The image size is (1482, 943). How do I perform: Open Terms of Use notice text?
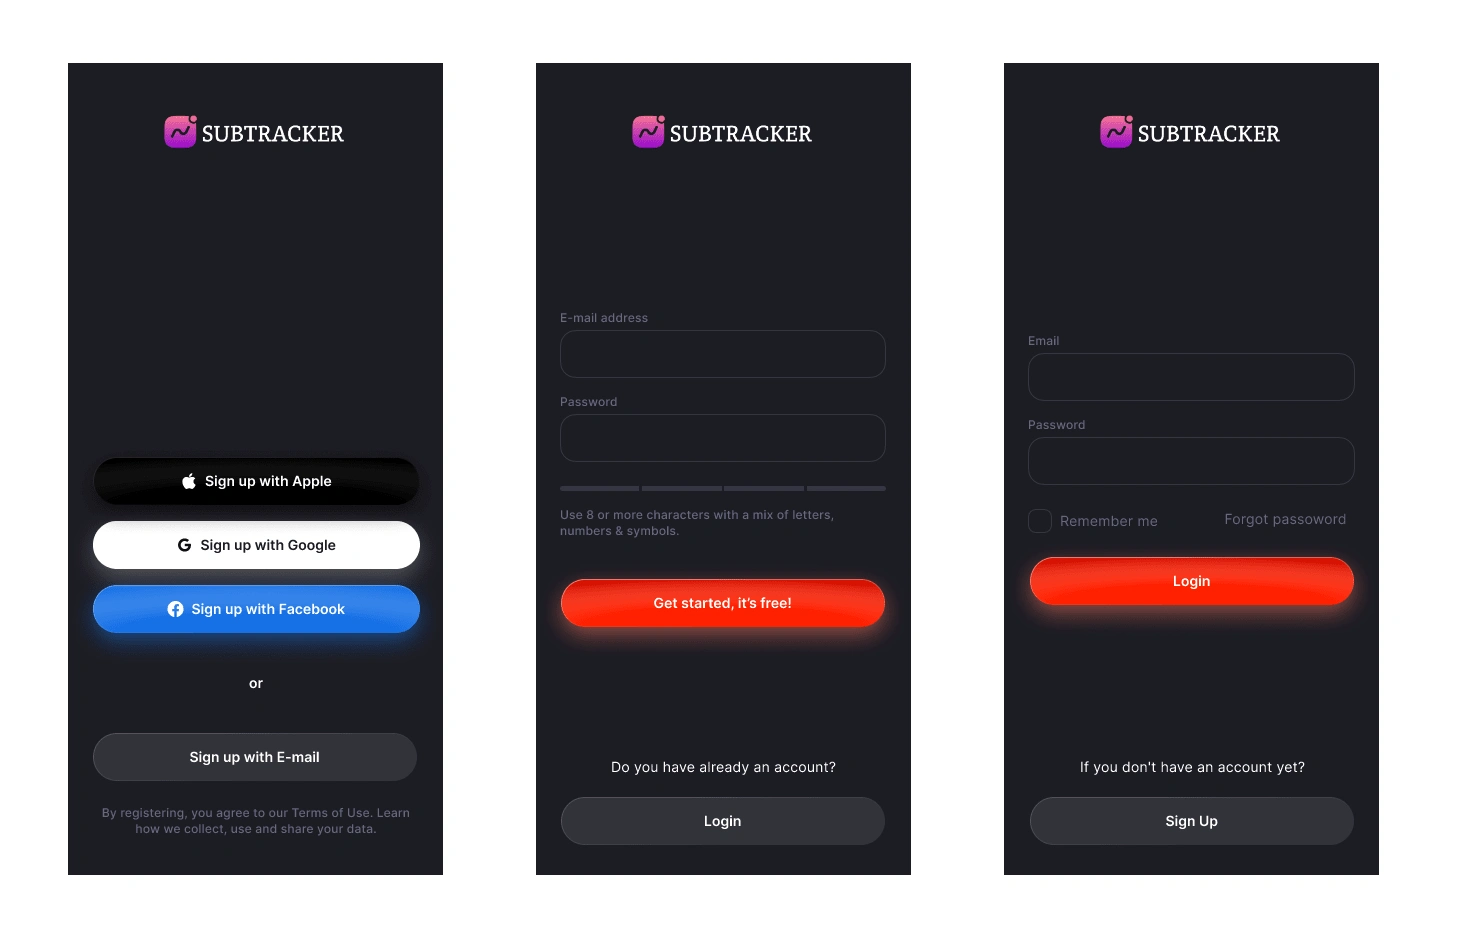click(256, 821)
